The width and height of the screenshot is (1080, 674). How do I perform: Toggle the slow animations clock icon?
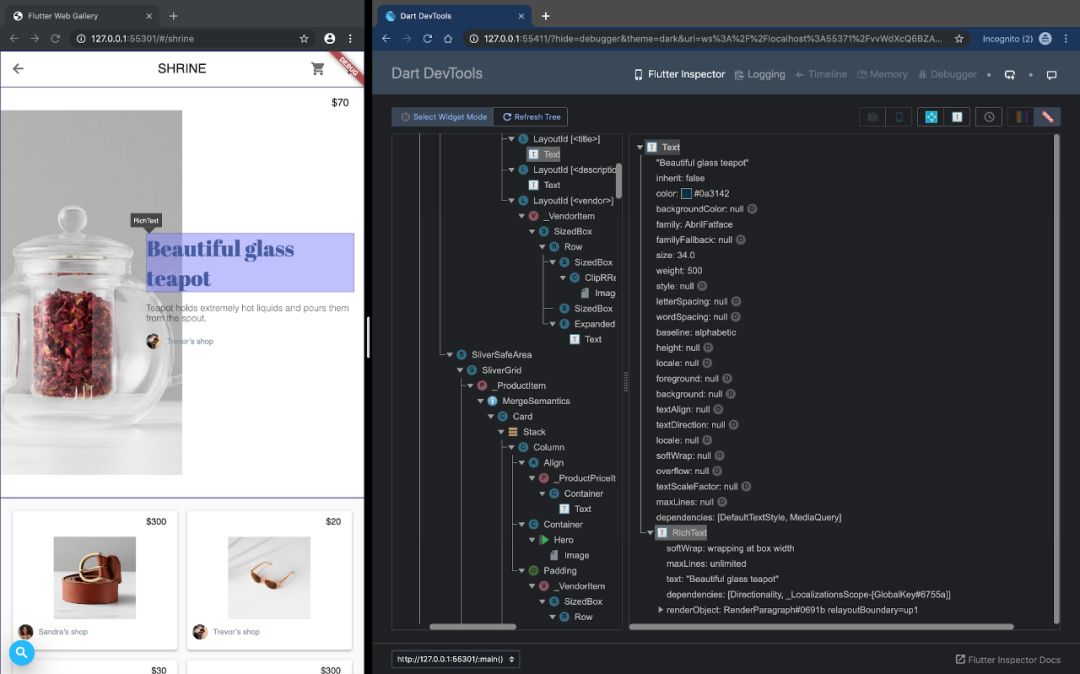click(989, 117)
